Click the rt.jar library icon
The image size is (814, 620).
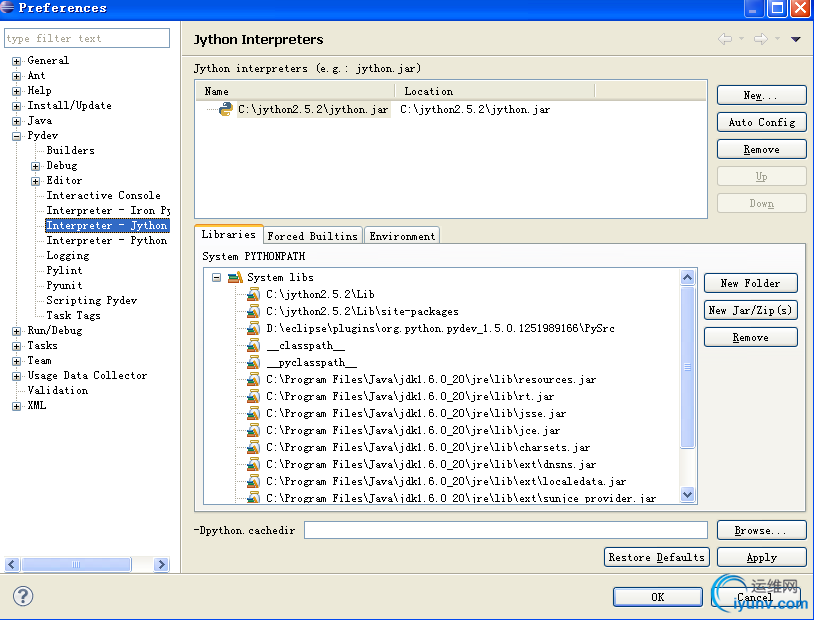253,396
